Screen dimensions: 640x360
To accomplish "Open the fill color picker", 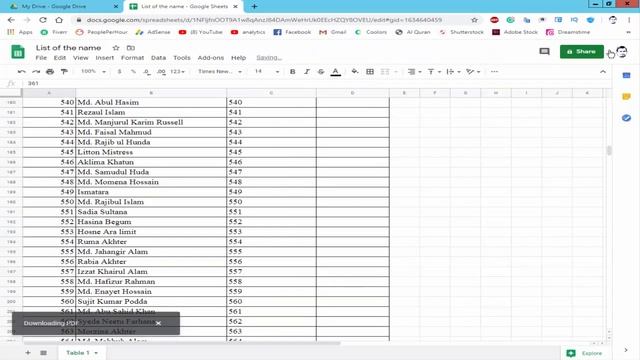I will pos(355,72).
